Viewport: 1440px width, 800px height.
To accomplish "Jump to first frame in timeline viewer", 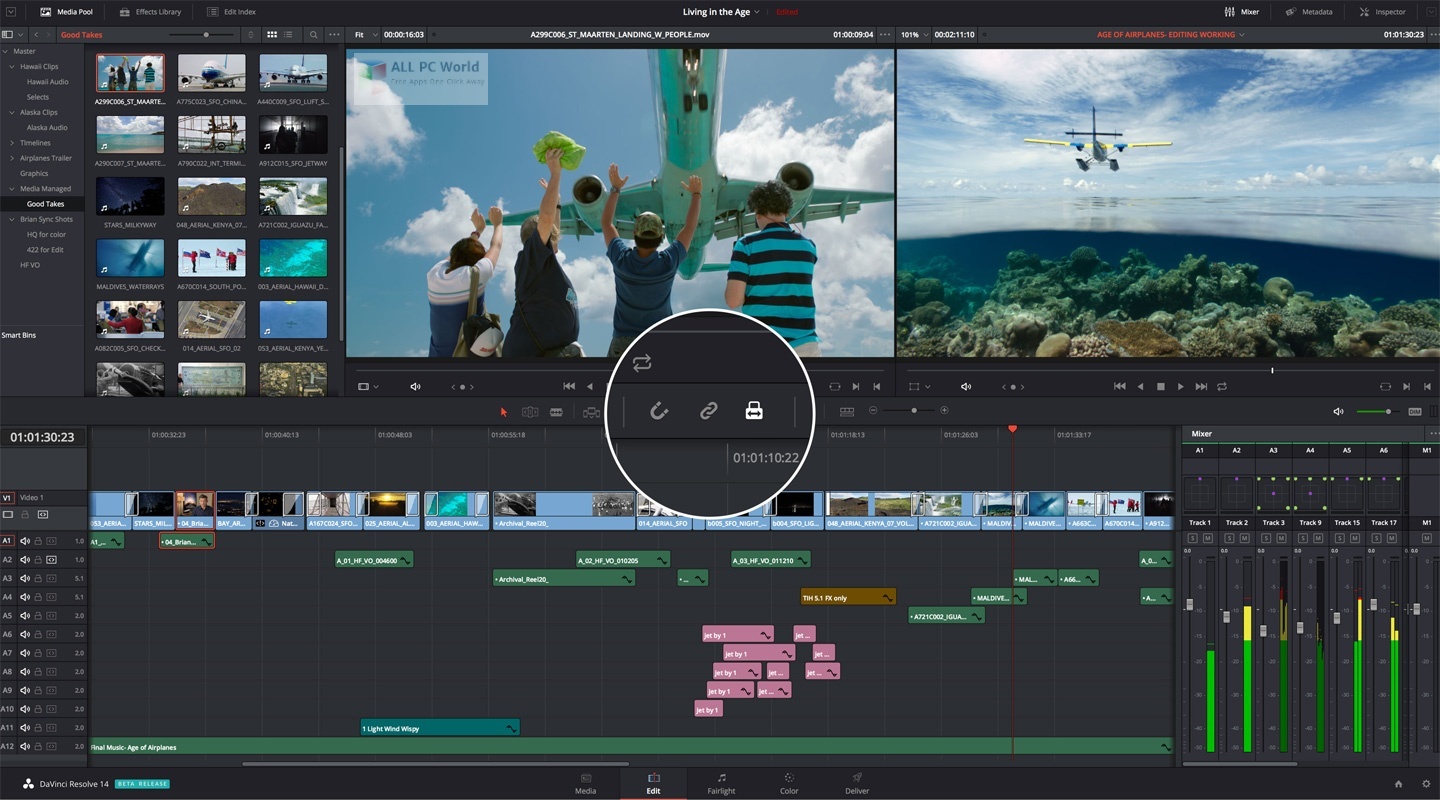I will tap(1119, 386).
